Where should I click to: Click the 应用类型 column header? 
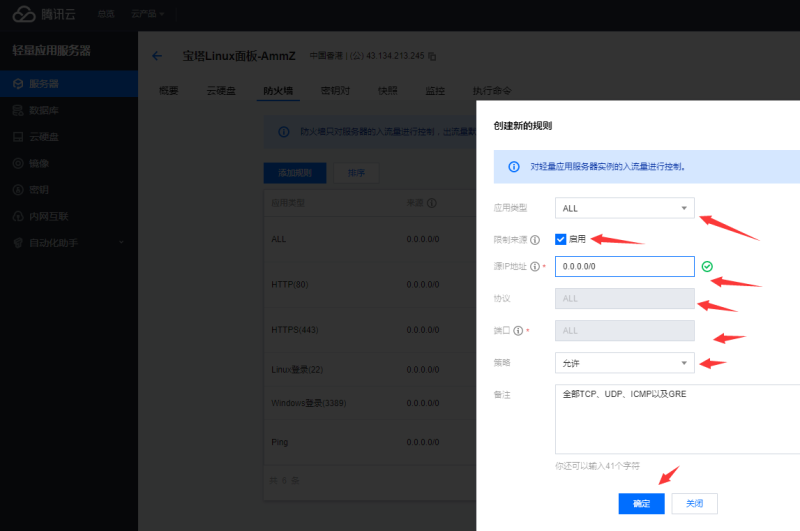click(288, 203)
